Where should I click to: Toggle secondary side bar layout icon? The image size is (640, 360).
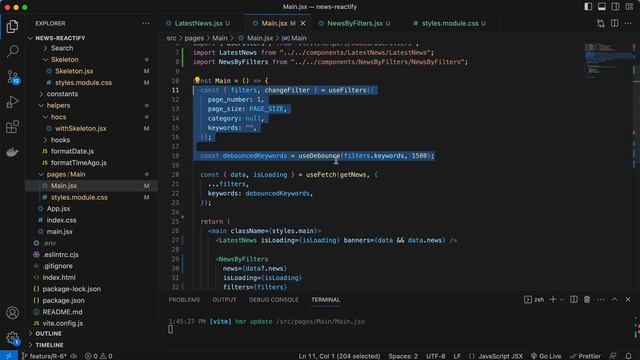pos(615,7)
